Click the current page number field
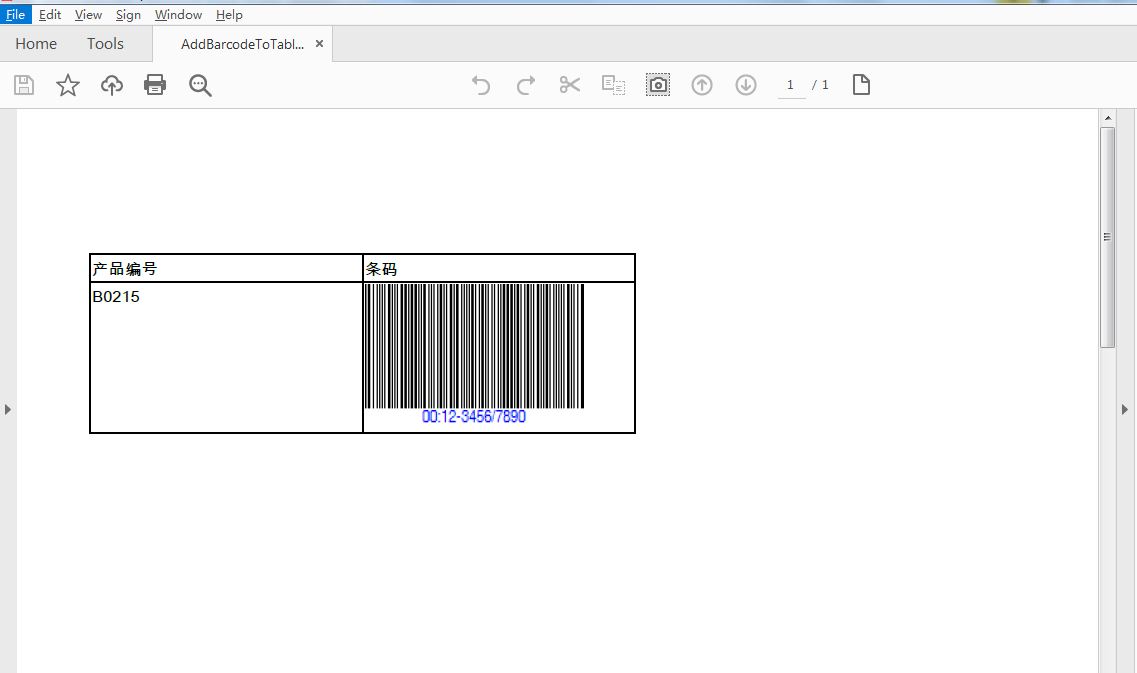The height and width of the screenshot is (673, 1137). click(791, 85)
